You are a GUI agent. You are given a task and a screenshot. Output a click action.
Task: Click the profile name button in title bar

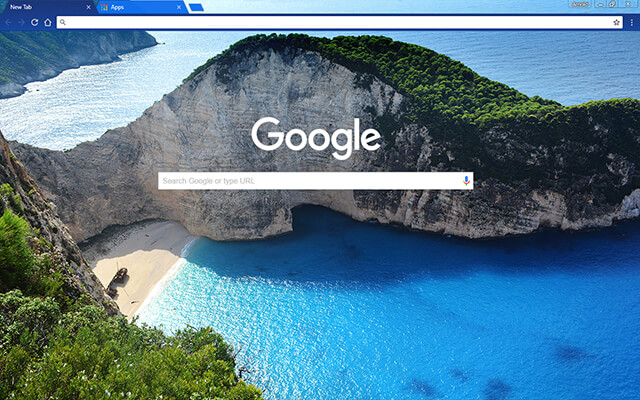pyautogui.click(x=579, y=5)
